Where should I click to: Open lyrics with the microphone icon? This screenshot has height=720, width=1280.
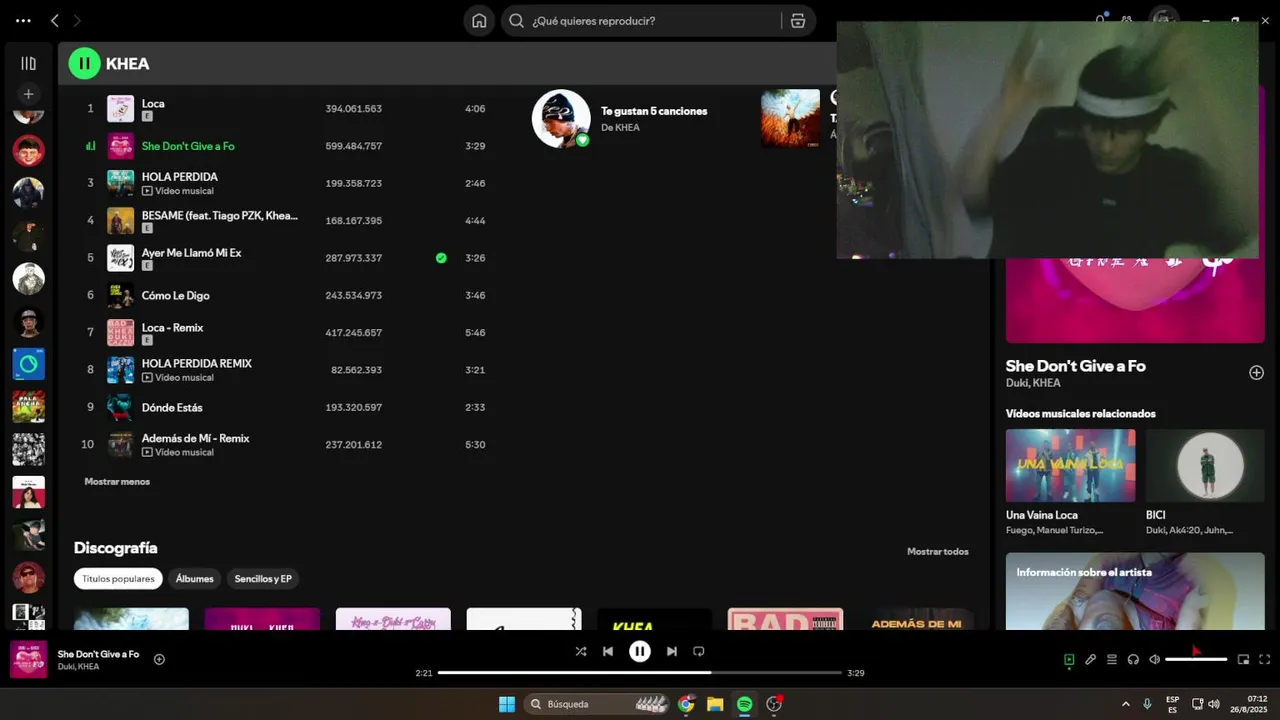pyautogui.click(x=1091, y=659)
